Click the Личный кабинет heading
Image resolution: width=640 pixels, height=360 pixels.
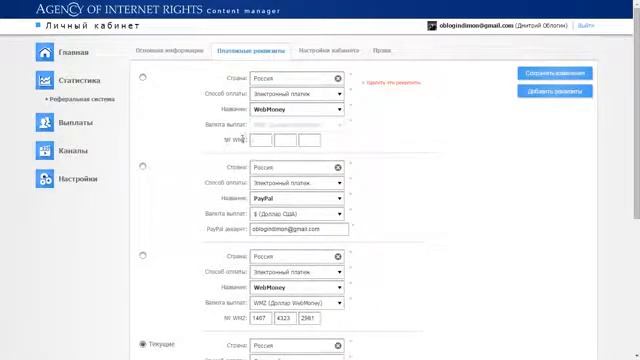pos(92,26)
